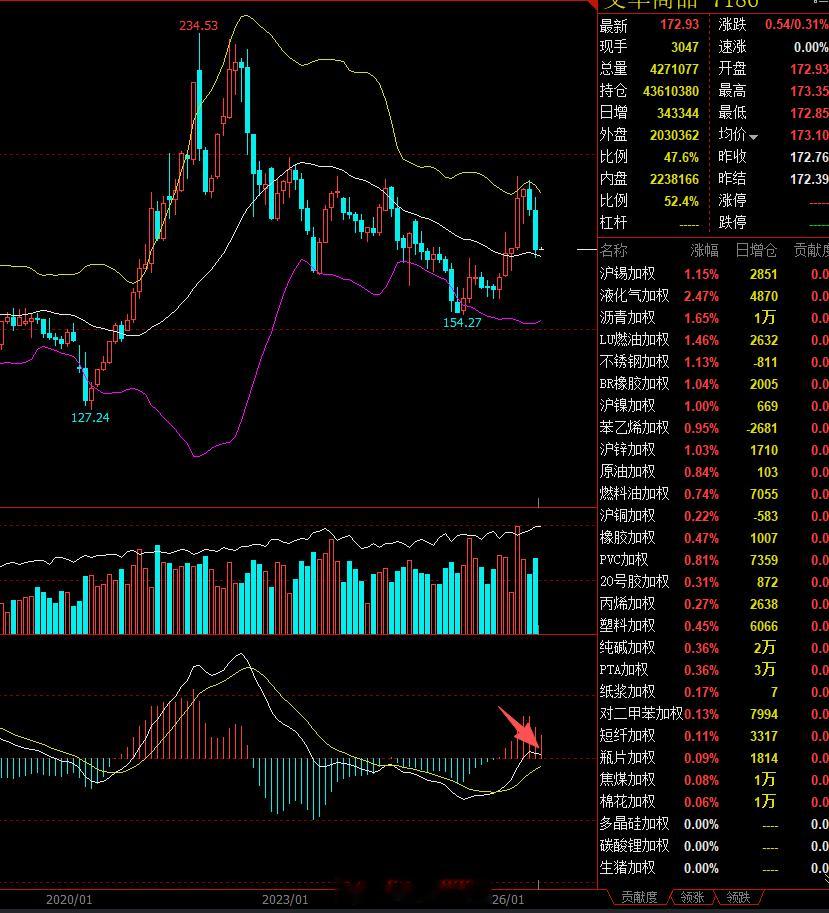Select the 沪锌加权 row
This screenshot has height=913, width=829.
pos(714,450)
